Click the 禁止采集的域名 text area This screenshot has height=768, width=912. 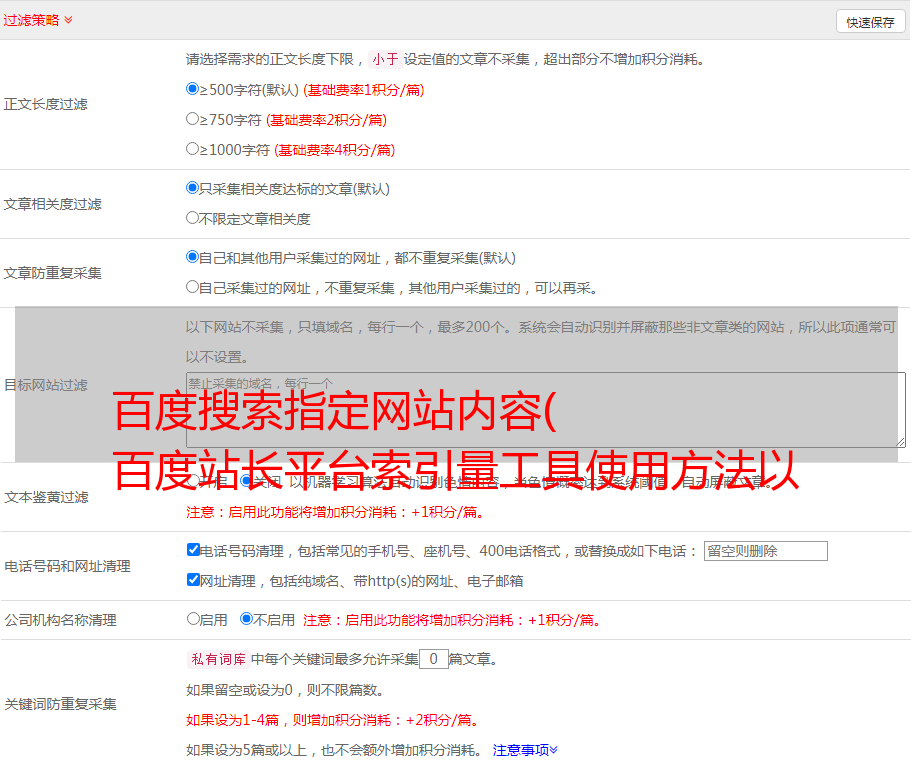(x=545, y=409)
